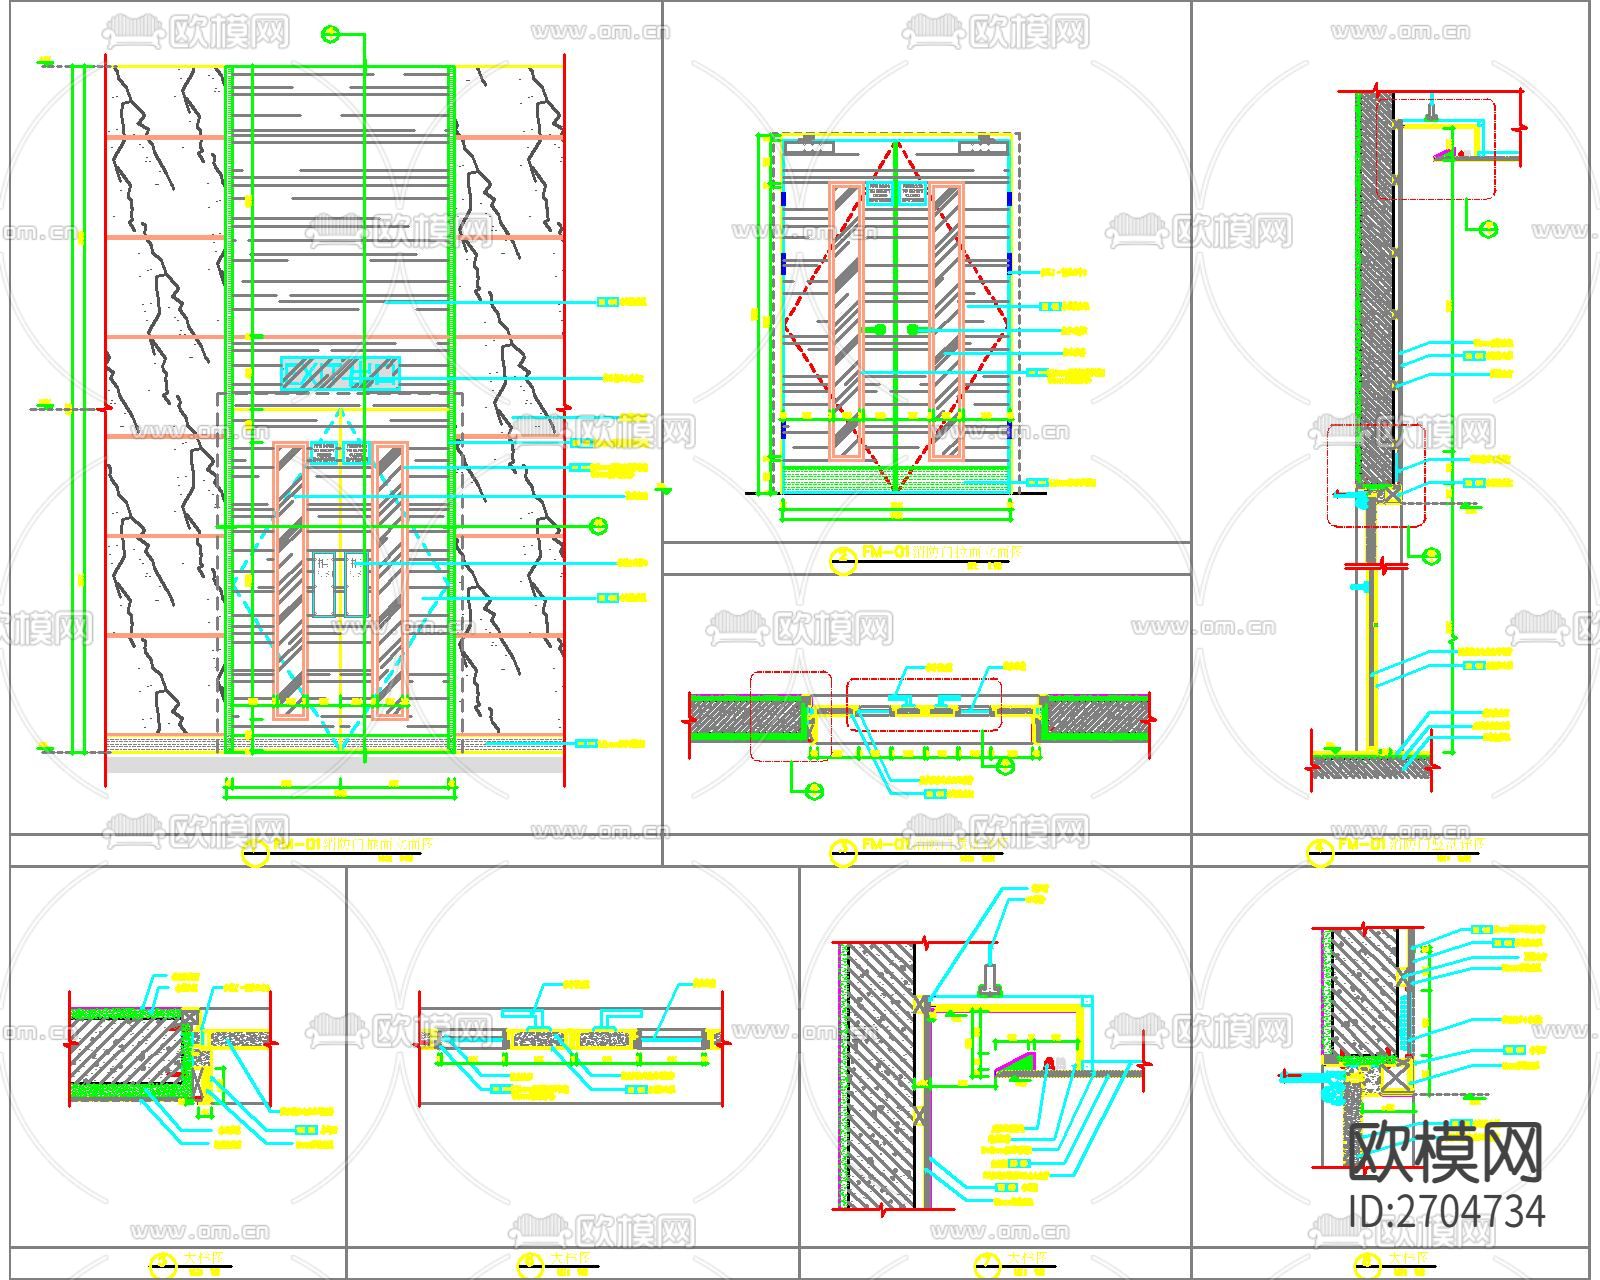
Task: Click the green section marker circle atop the marble elevation
Action: 331,35
